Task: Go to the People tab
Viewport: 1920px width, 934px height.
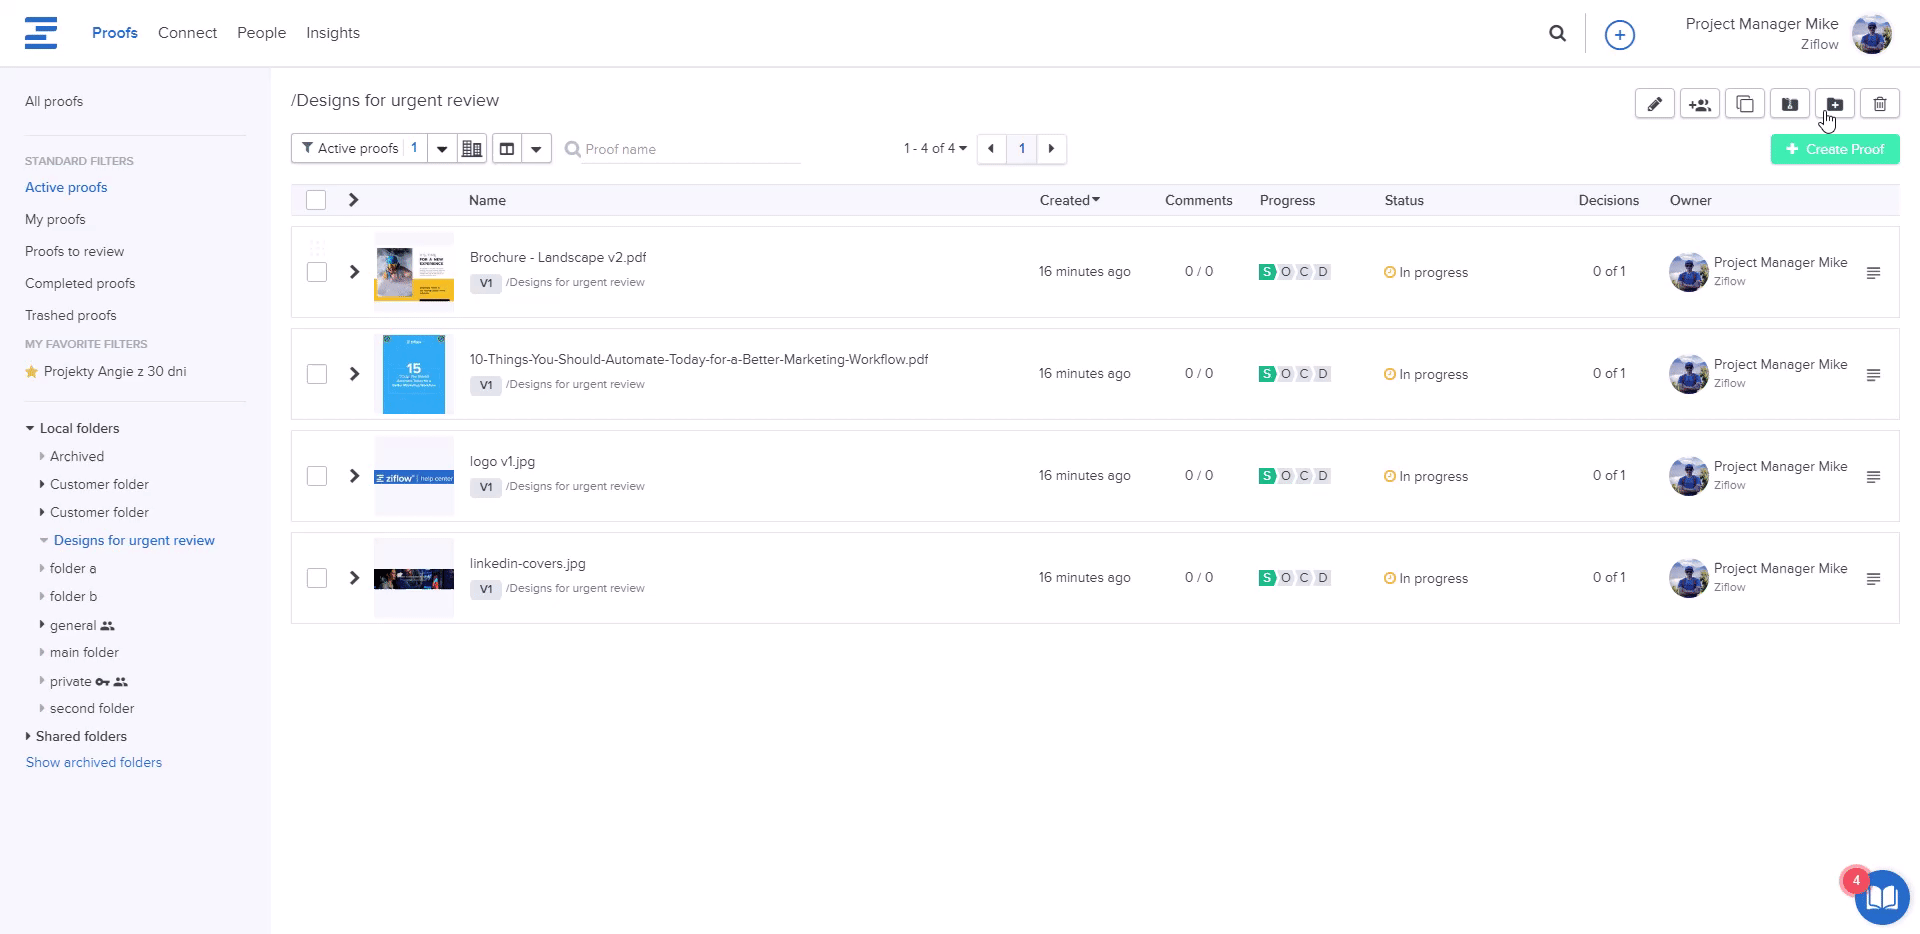Action: coord(261,33)
